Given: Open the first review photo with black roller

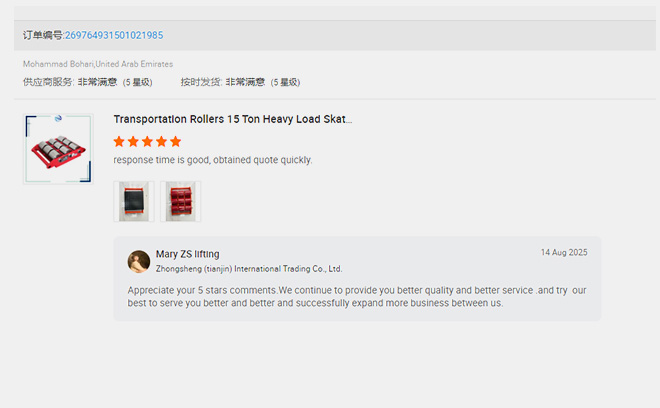Looking at the screenshot, I should [134, 201].
